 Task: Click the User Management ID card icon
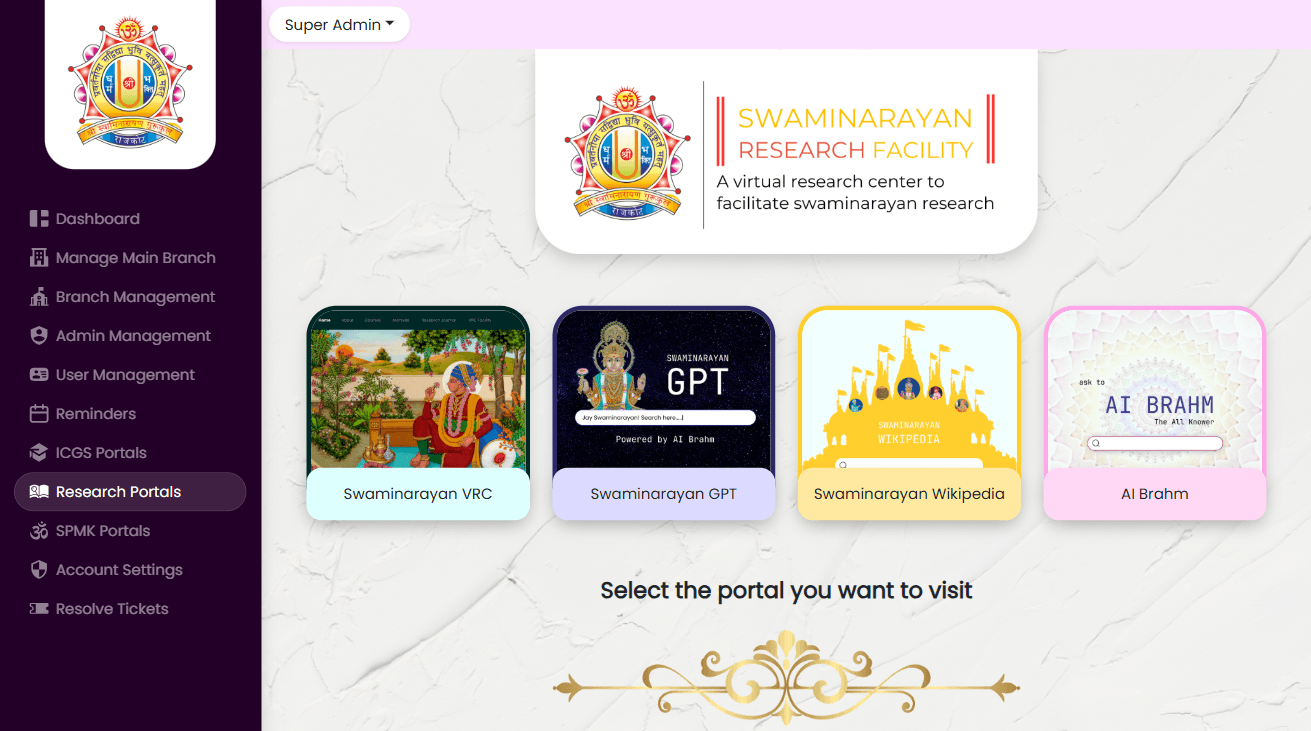coord(39,375)
